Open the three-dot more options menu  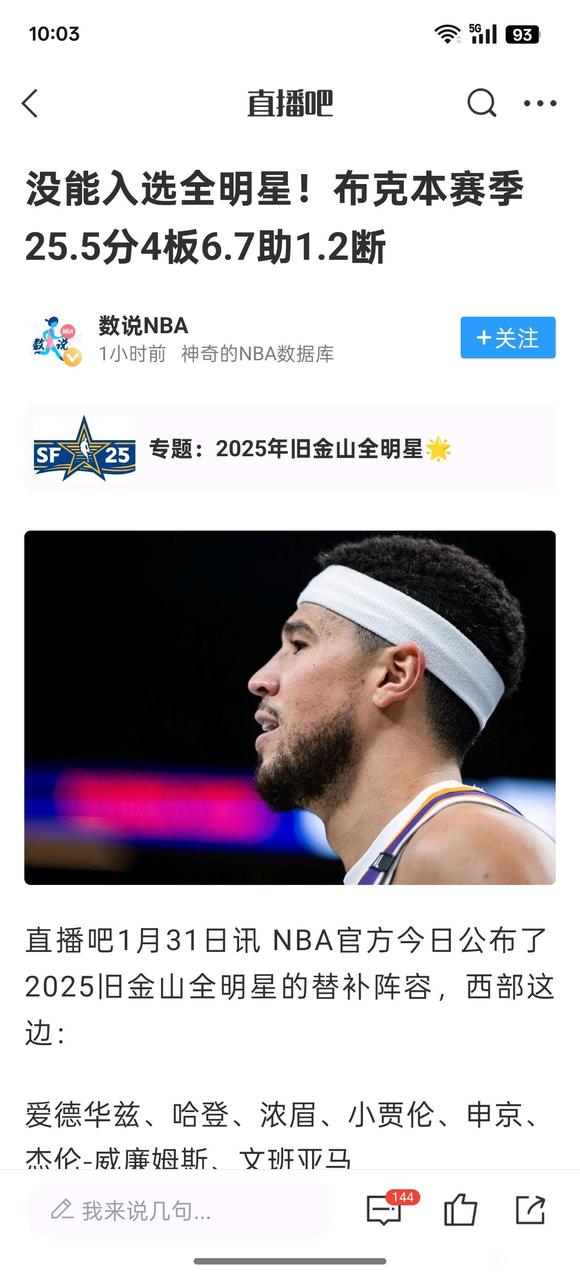point(540,103)
